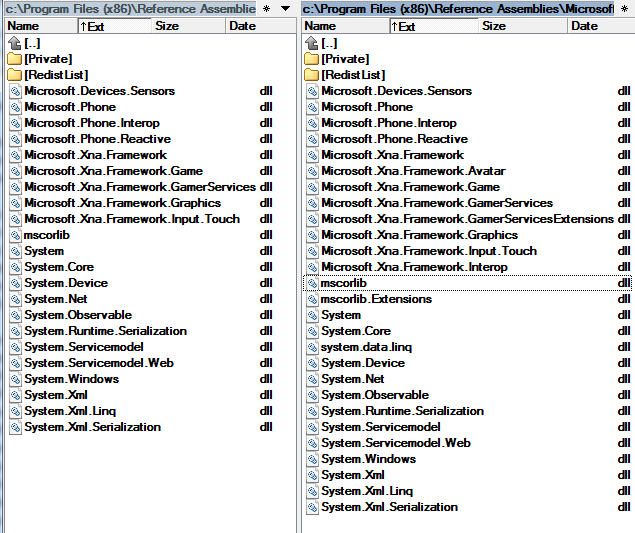Select System.Core in right panel
Viewport: 635px width, 533px height.
(356, 331)
